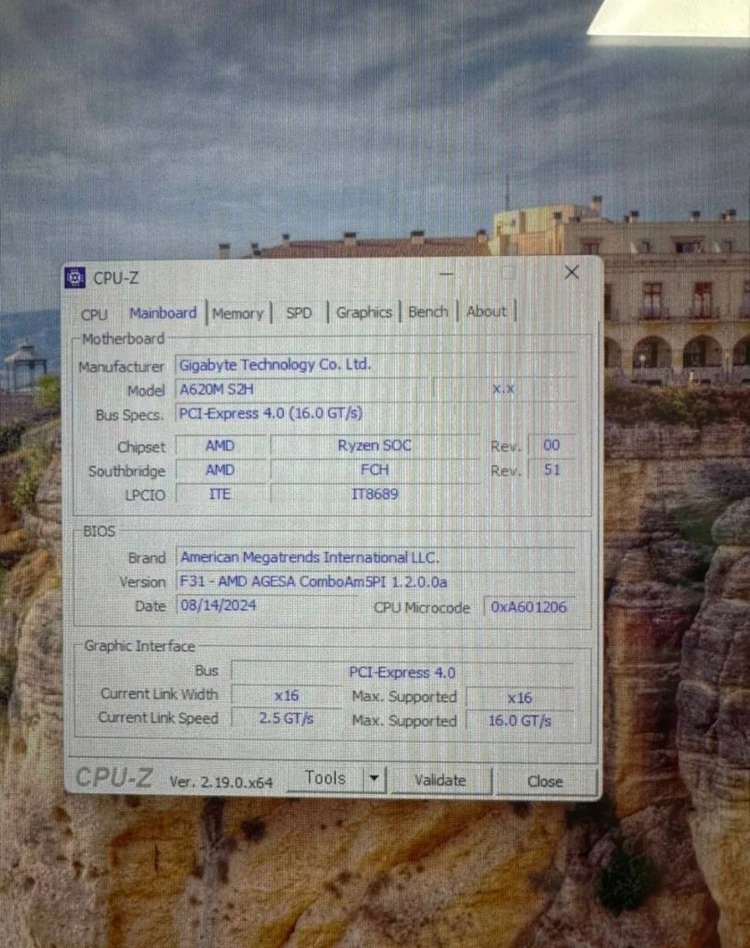The width and height of the screenshot is (750, 948).
Task: Click the IT8689 LPCIO value
Action: click(375, 494)
